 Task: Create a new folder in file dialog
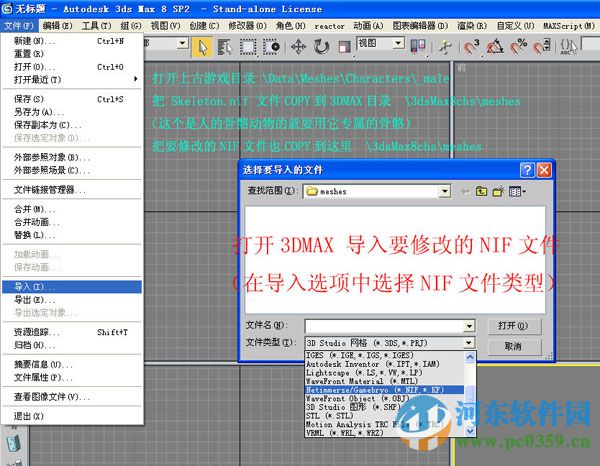pyautogui.click(x=498, y=191)
